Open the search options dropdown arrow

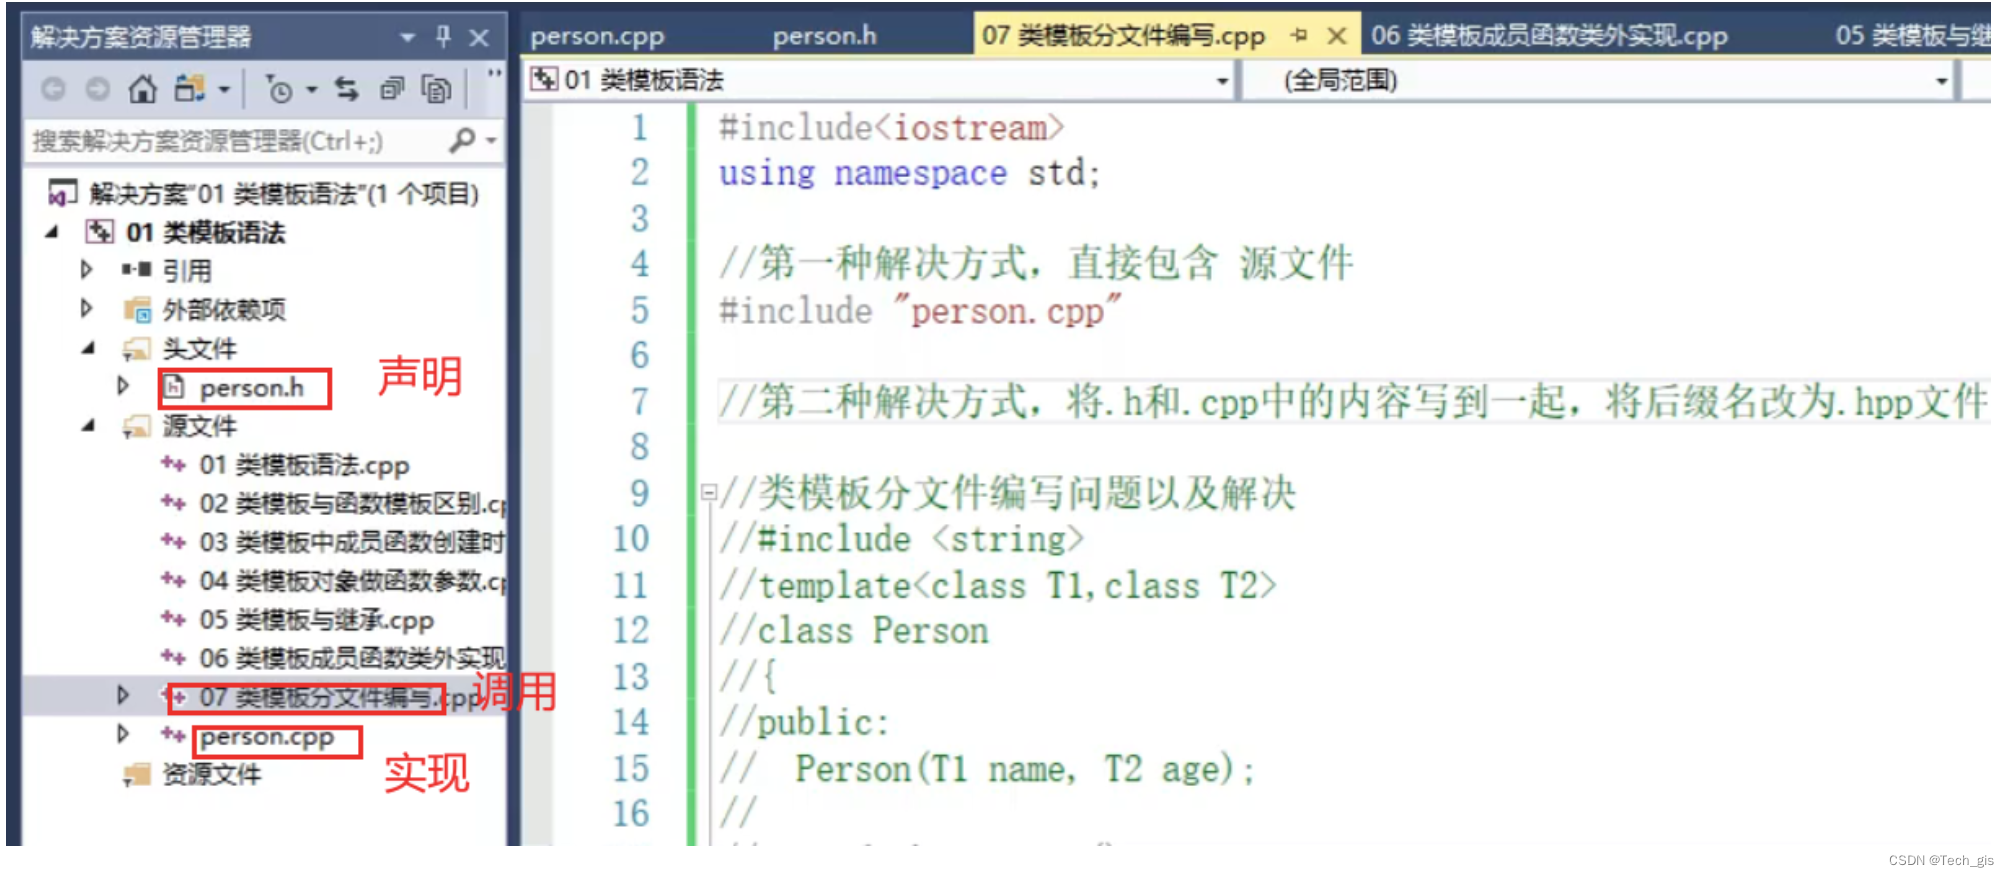(491, 141)
